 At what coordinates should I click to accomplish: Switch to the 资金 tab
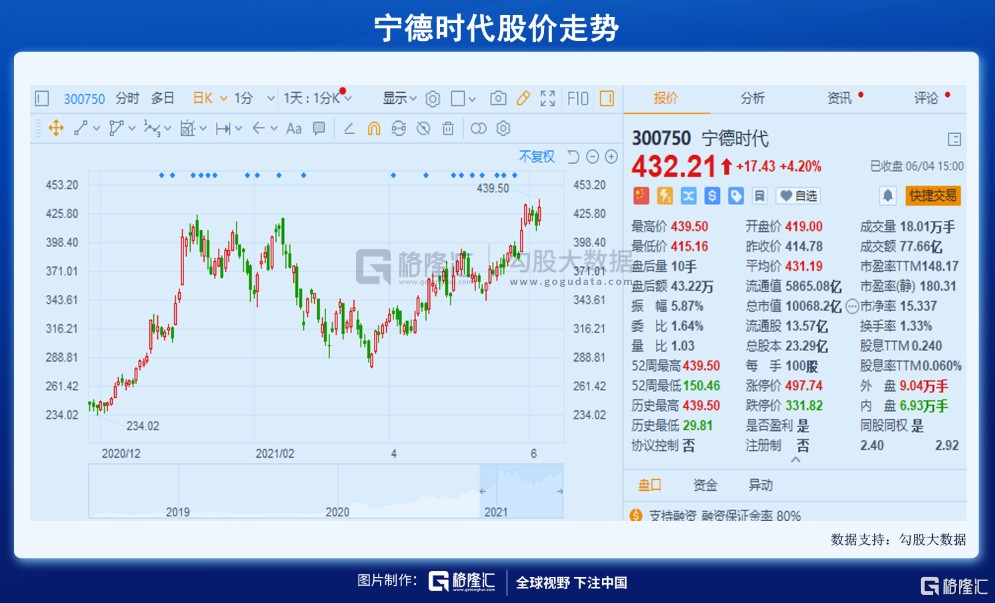point(705,486)
